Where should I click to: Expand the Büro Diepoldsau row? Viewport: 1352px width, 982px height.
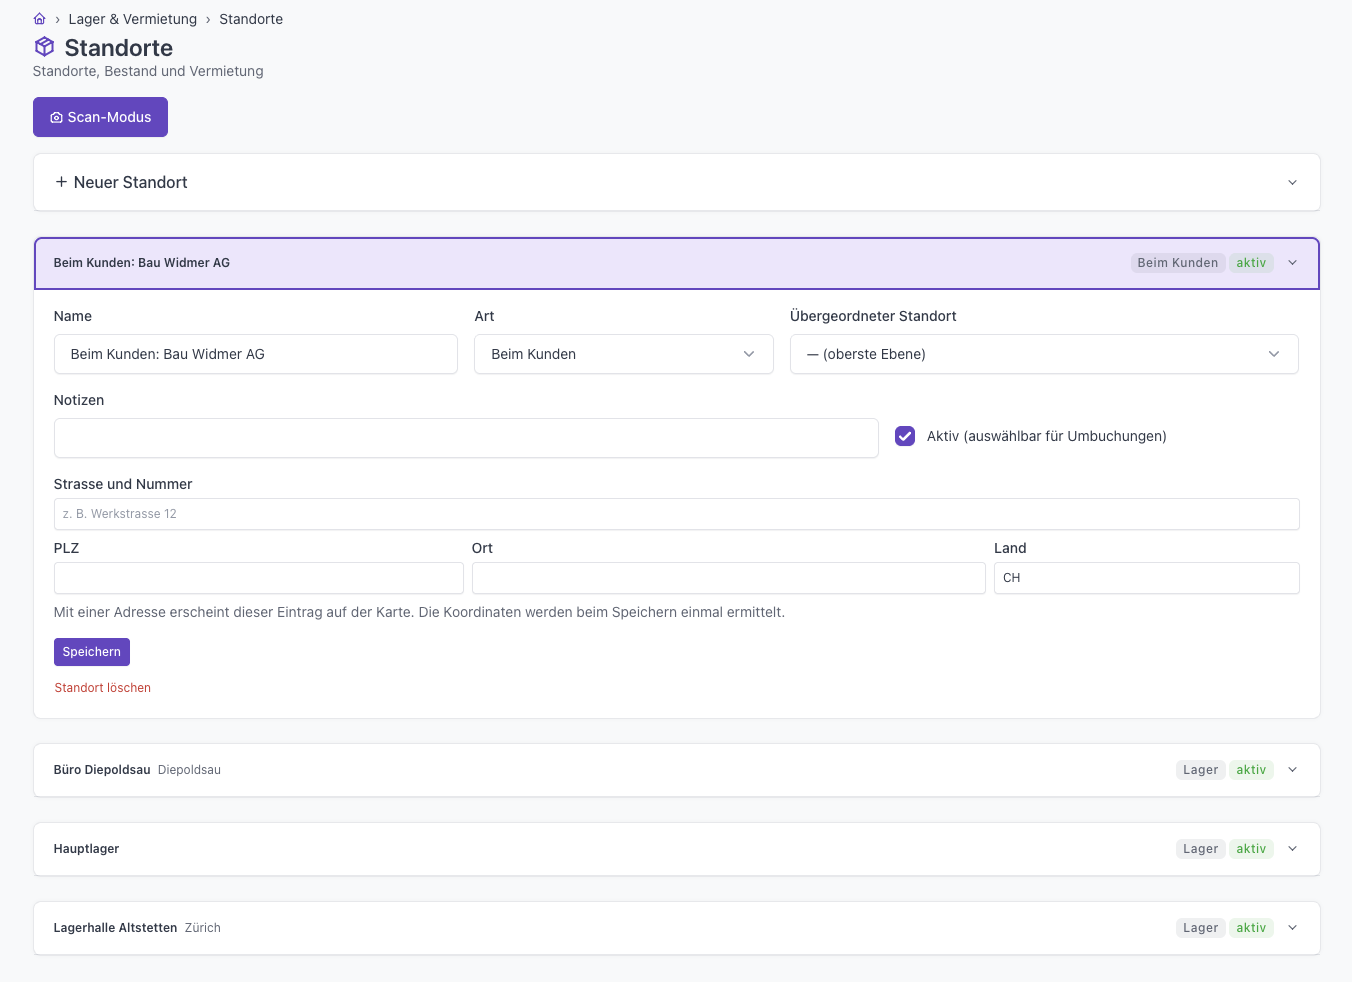(x=677, y=770)
